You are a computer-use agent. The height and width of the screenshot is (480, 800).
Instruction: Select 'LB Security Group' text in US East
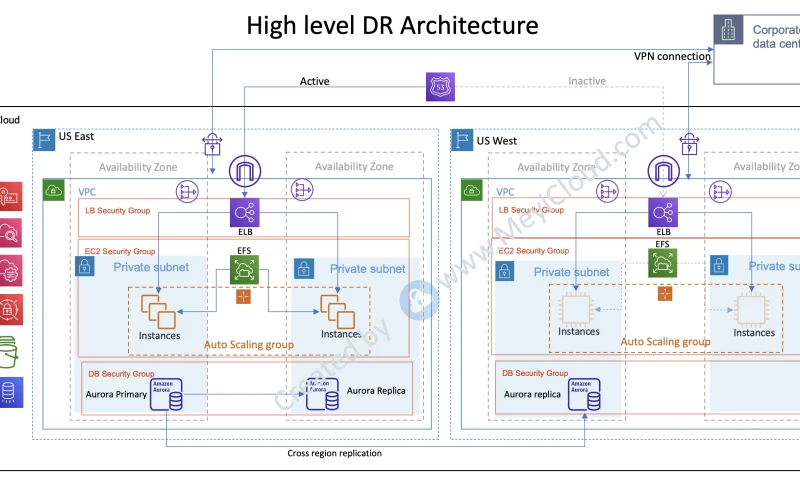[117, 210]
